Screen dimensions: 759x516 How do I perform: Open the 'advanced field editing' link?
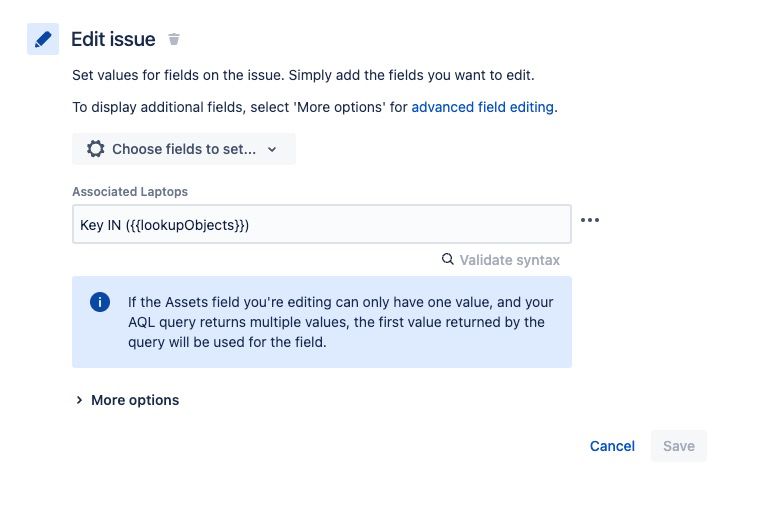(x=482, y=107)
